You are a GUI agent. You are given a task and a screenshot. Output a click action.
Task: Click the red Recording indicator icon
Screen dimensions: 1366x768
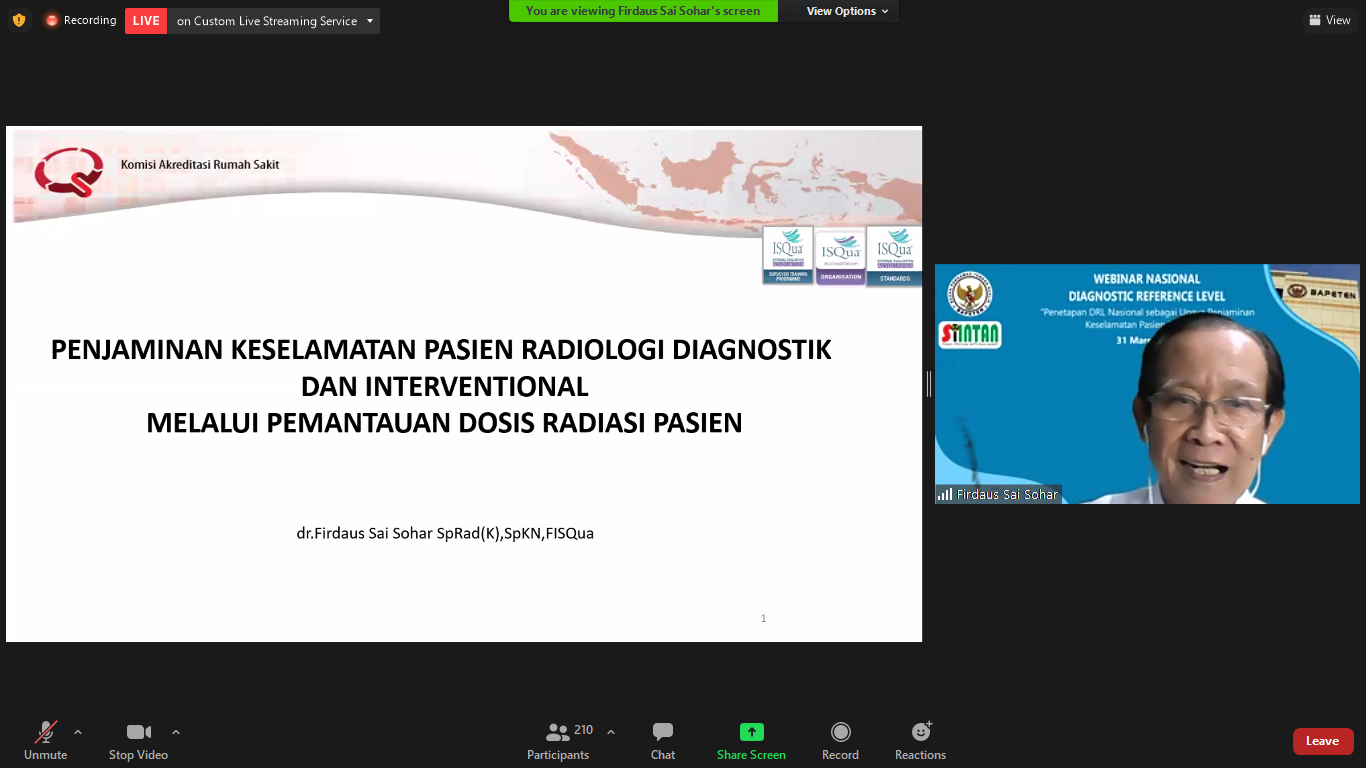pos(52,20)
